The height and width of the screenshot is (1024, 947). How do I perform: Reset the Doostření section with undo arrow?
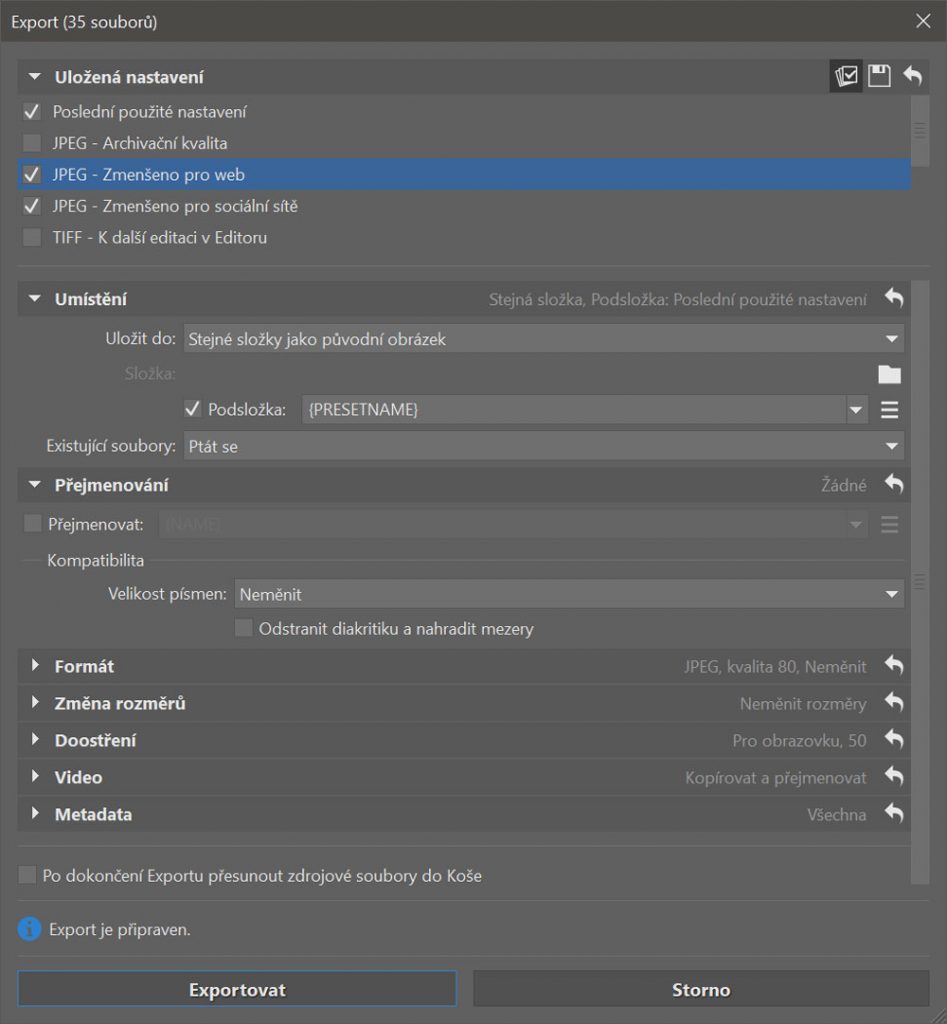click(894, 740)
